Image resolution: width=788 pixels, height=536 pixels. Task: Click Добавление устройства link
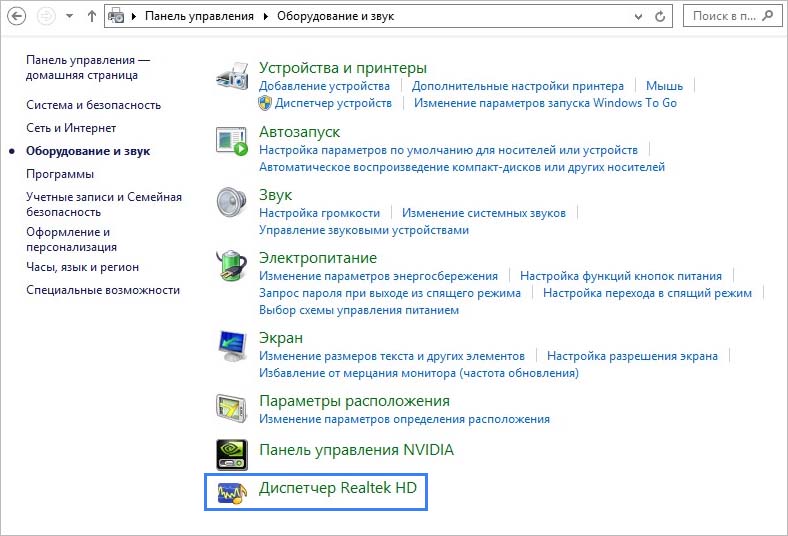pyautogui.click(x=324, y=86)
